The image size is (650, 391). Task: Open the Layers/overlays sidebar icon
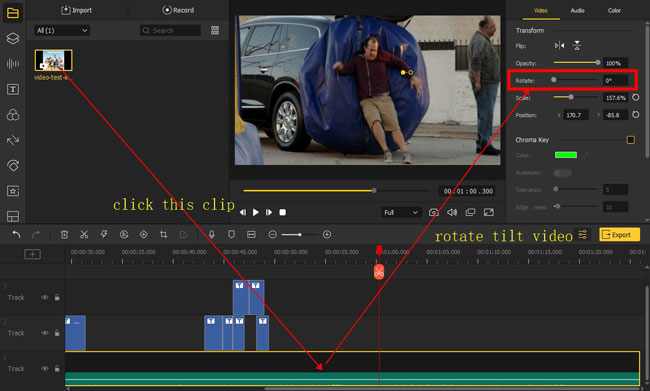click(x=13, y=38)
